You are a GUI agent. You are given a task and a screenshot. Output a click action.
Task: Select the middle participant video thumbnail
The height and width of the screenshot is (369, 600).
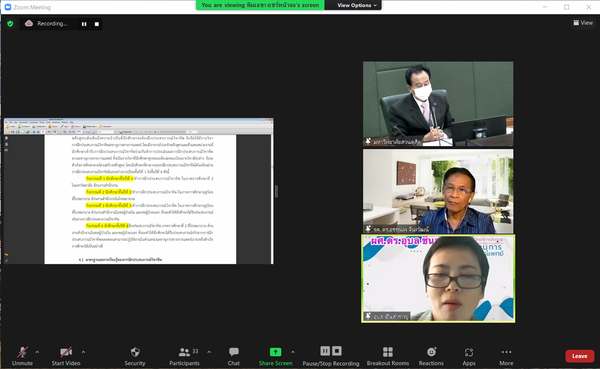coord(438,191)
